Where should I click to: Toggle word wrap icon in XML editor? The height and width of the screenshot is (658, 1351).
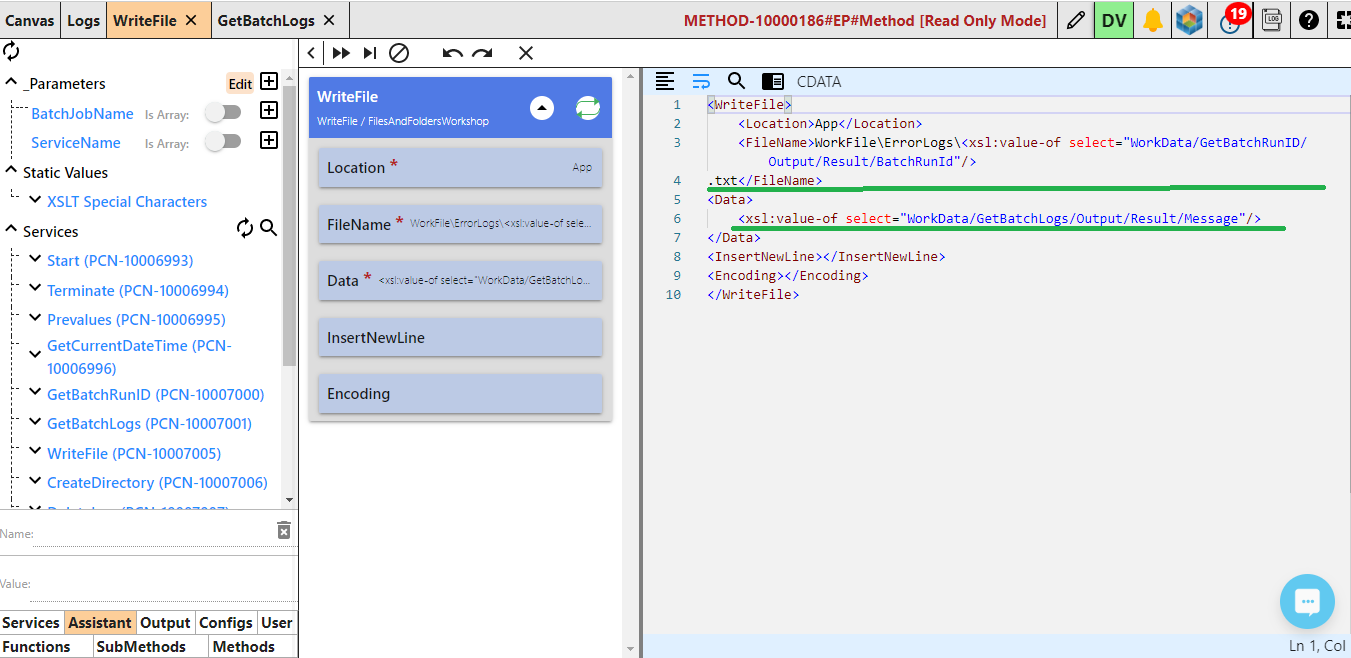(701, 81)
